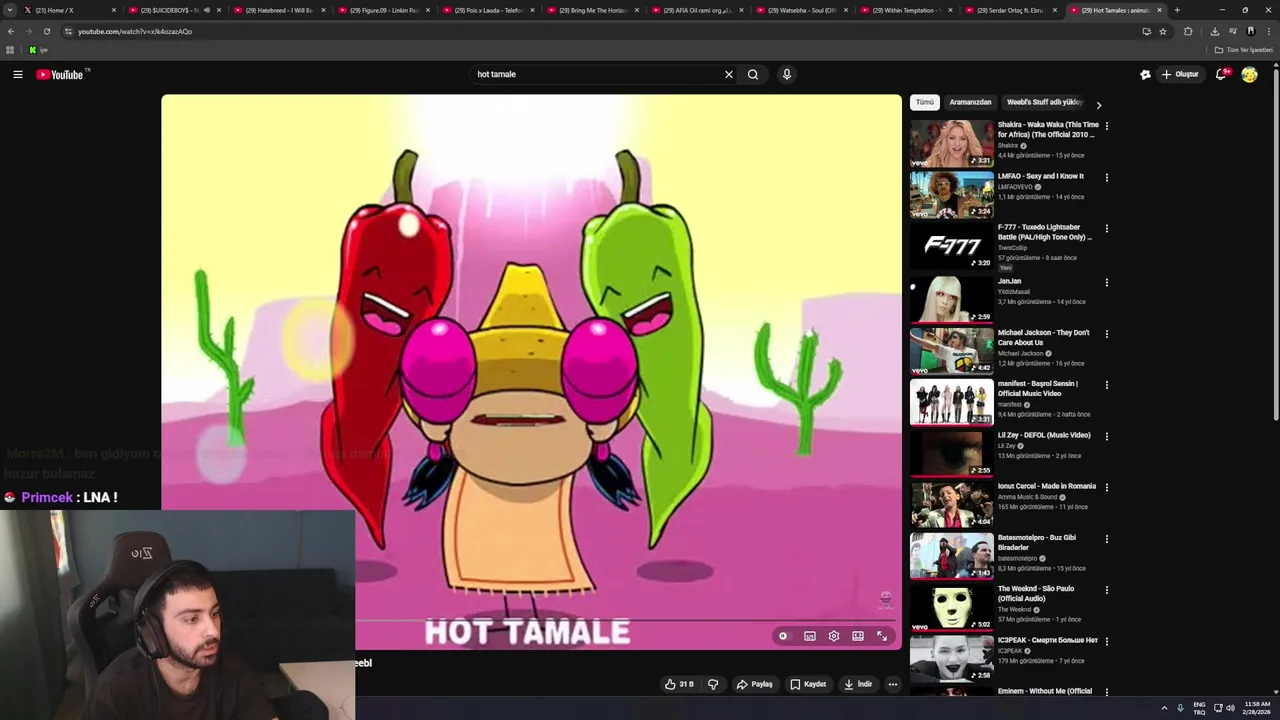Toggle subtitles in the video player
Viewport: 1280px width, 720px height.
[810, 636]
